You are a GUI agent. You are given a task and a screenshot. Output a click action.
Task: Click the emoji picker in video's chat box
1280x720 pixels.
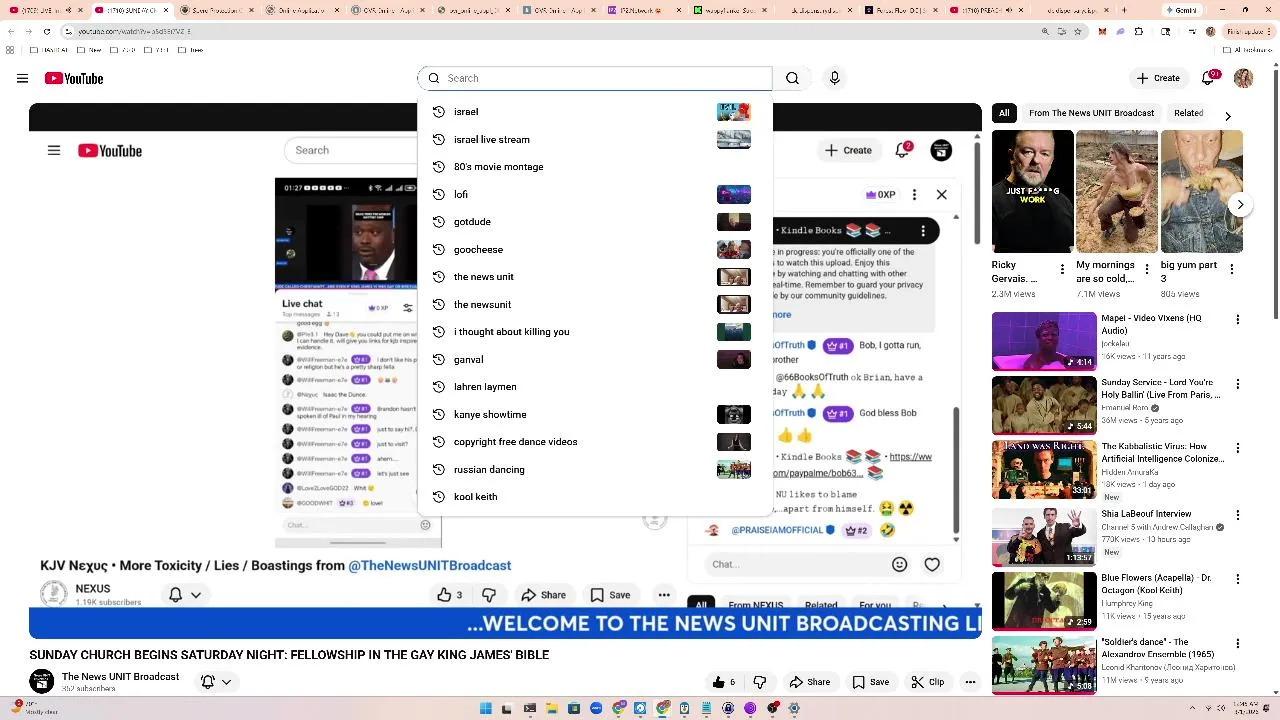click(899, 565)
